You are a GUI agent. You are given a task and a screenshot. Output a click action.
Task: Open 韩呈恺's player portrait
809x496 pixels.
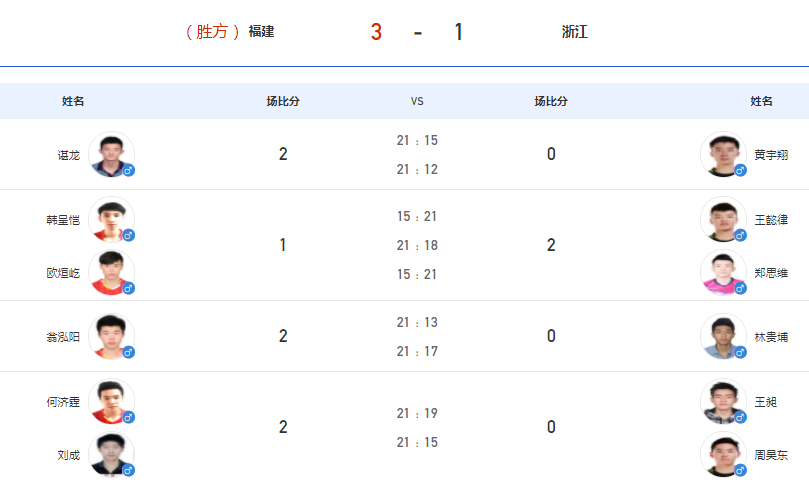(111, 219)
